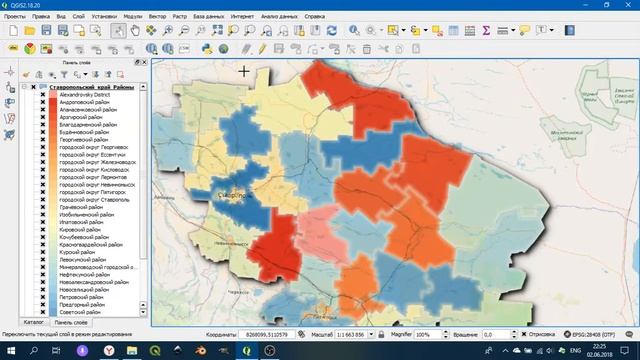Click ENG keyboard language indicator
Viewport: 640px width, 360px height.
click(575, 351)
